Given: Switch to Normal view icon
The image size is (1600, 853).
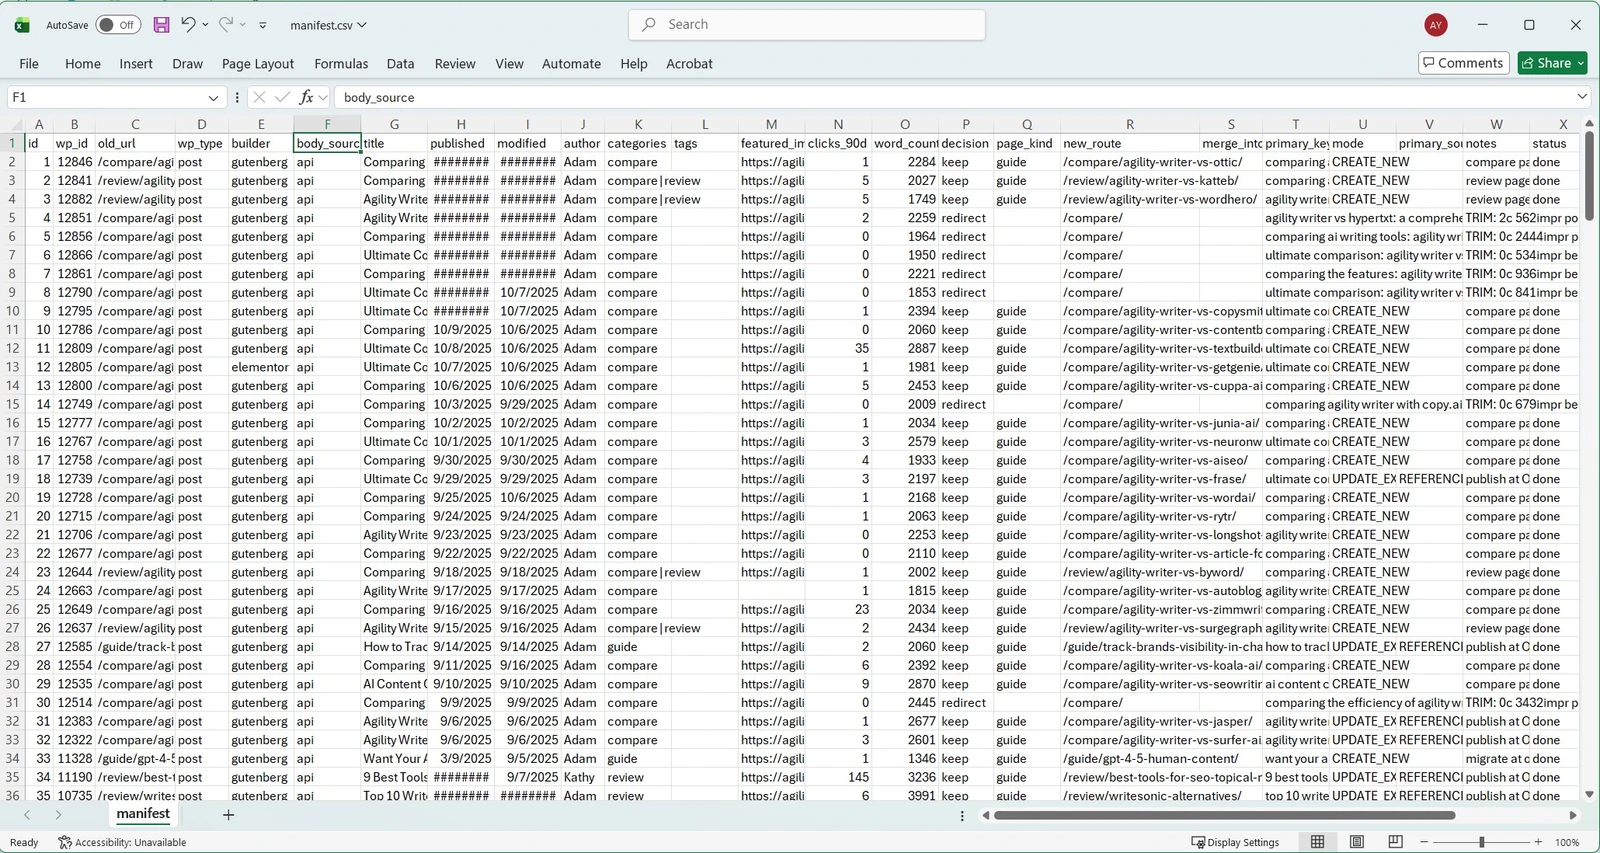Looking at the screenshot, I should tap(1318, 842).
